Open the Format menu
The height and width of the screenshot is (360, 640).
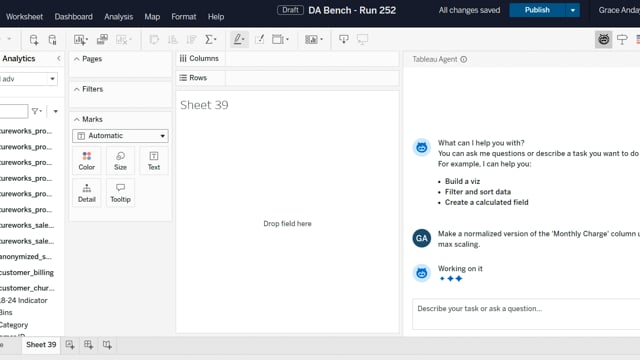point(184,17)
